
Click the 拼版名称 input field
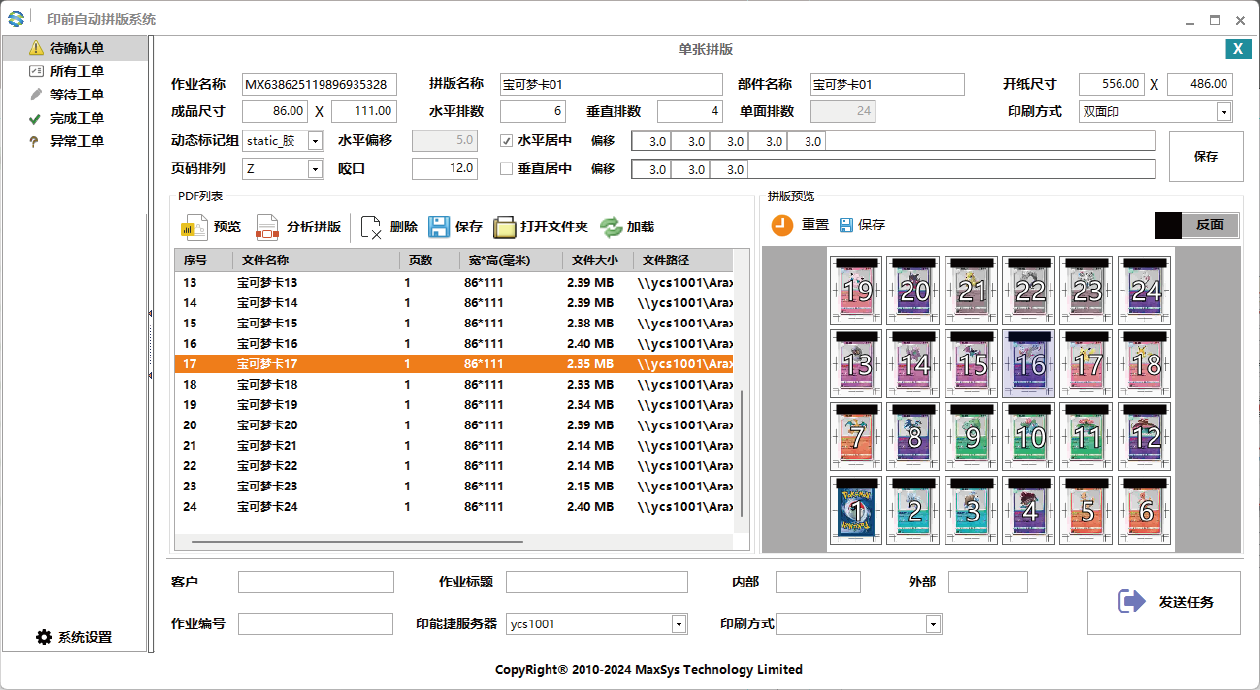611,85
